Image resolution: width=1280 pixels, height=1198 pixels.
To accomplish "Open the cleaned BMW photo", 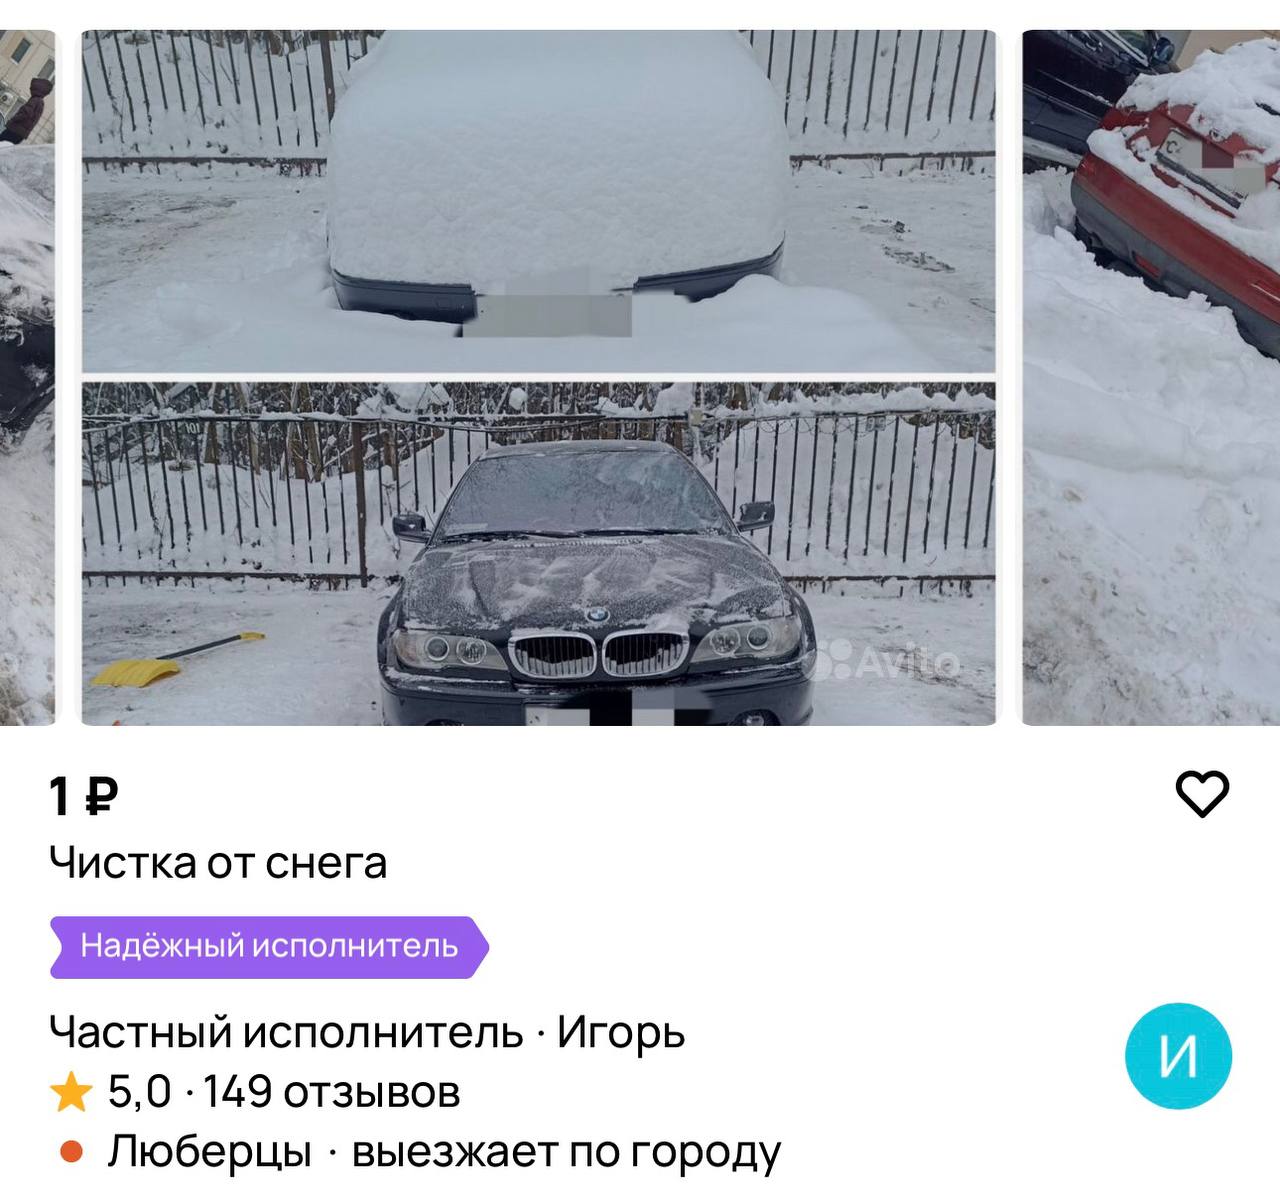I will tap(538, 554).
